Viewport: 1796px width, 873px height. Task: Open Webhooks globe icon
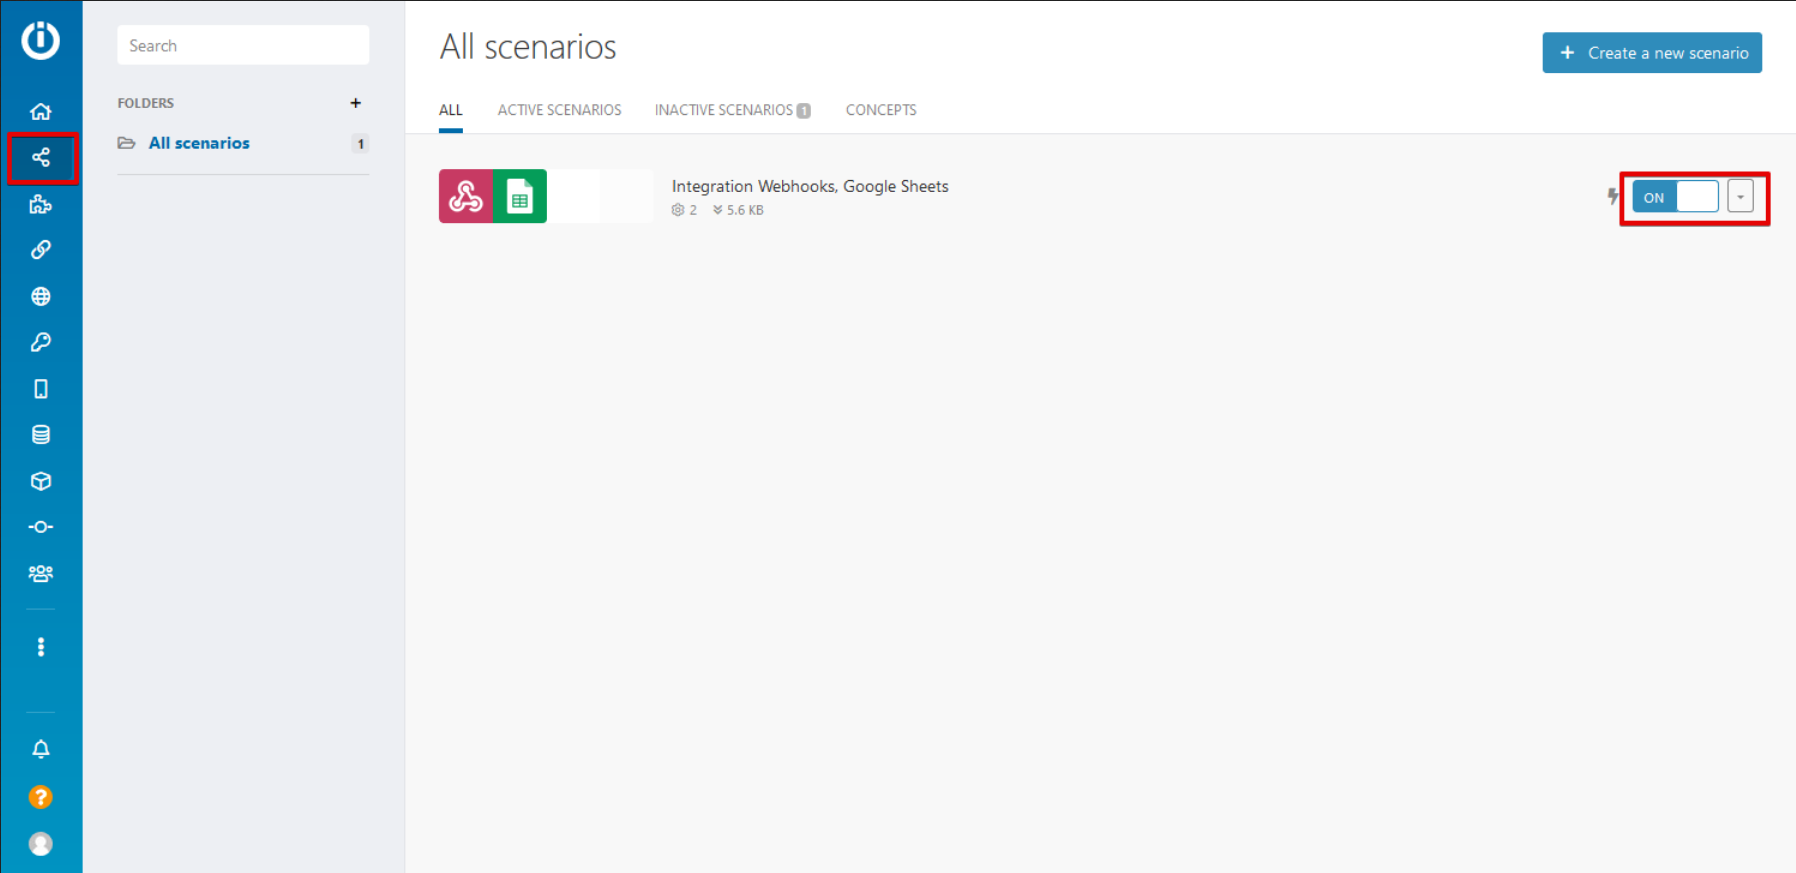click(x=41, y=296)
